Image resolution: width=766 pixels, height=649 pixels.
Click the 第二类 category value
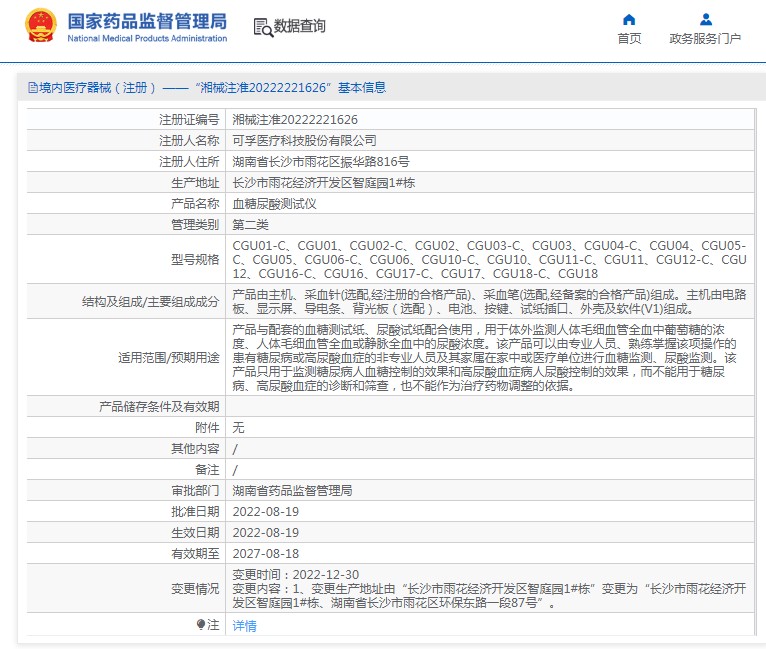251,225
